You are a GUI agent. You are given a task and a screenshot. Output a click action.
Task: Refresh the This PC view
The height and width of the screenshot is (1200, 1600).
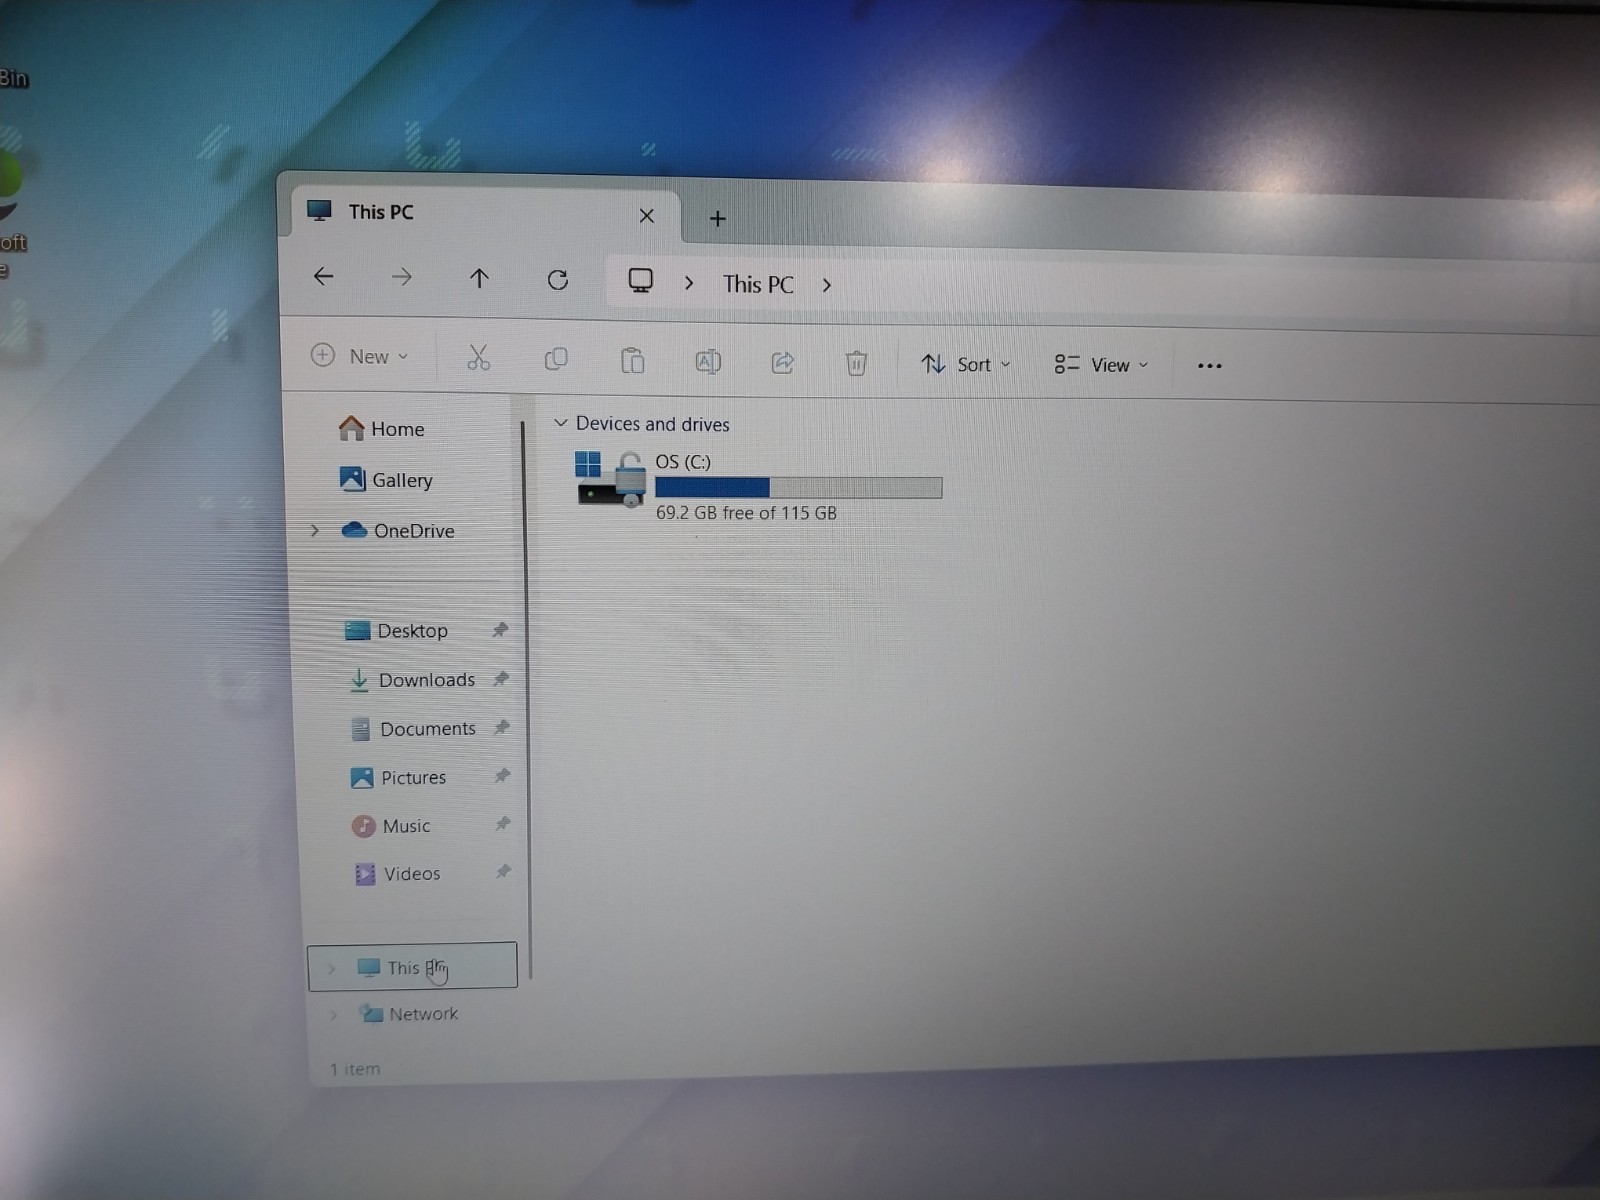(558, 279)
